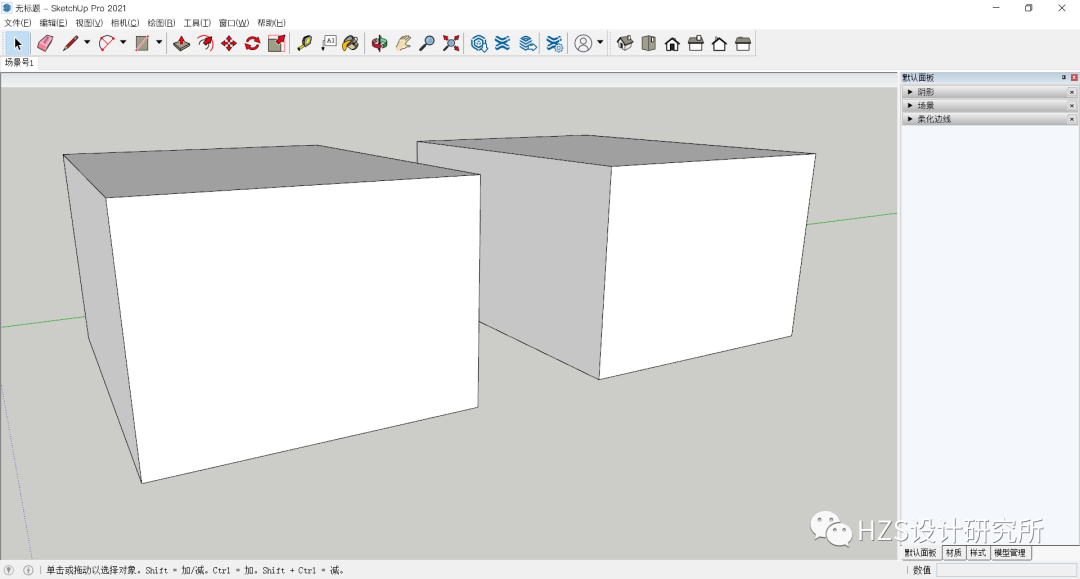Switch to the Iso camera view
This screenshot has height=579, width=1080.
pos(624,44)
